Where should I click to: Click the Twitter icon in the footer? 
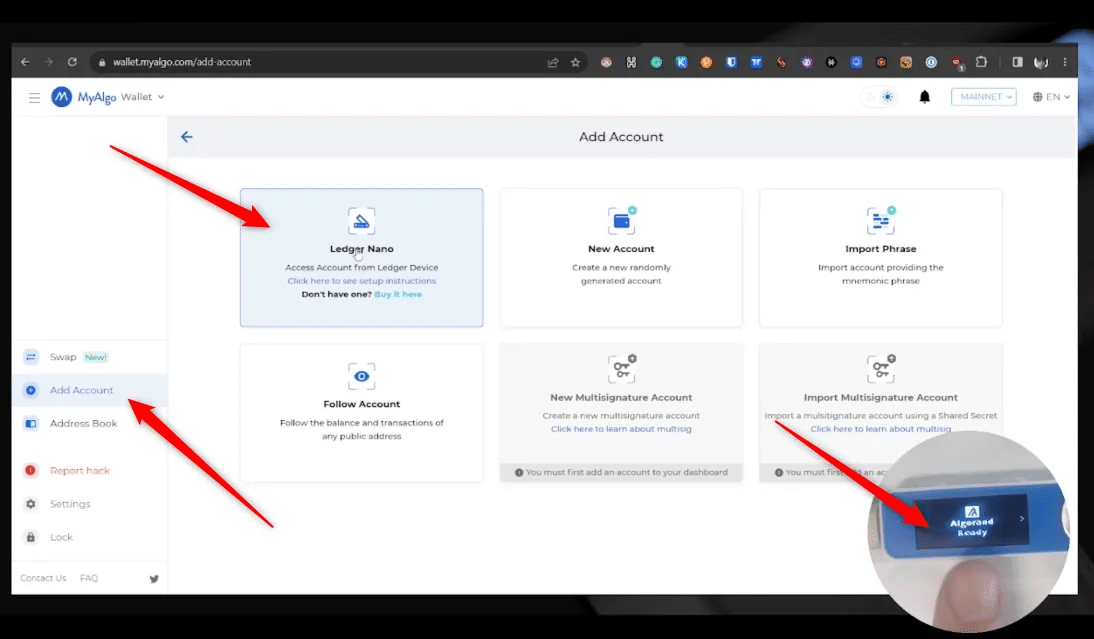152,578
